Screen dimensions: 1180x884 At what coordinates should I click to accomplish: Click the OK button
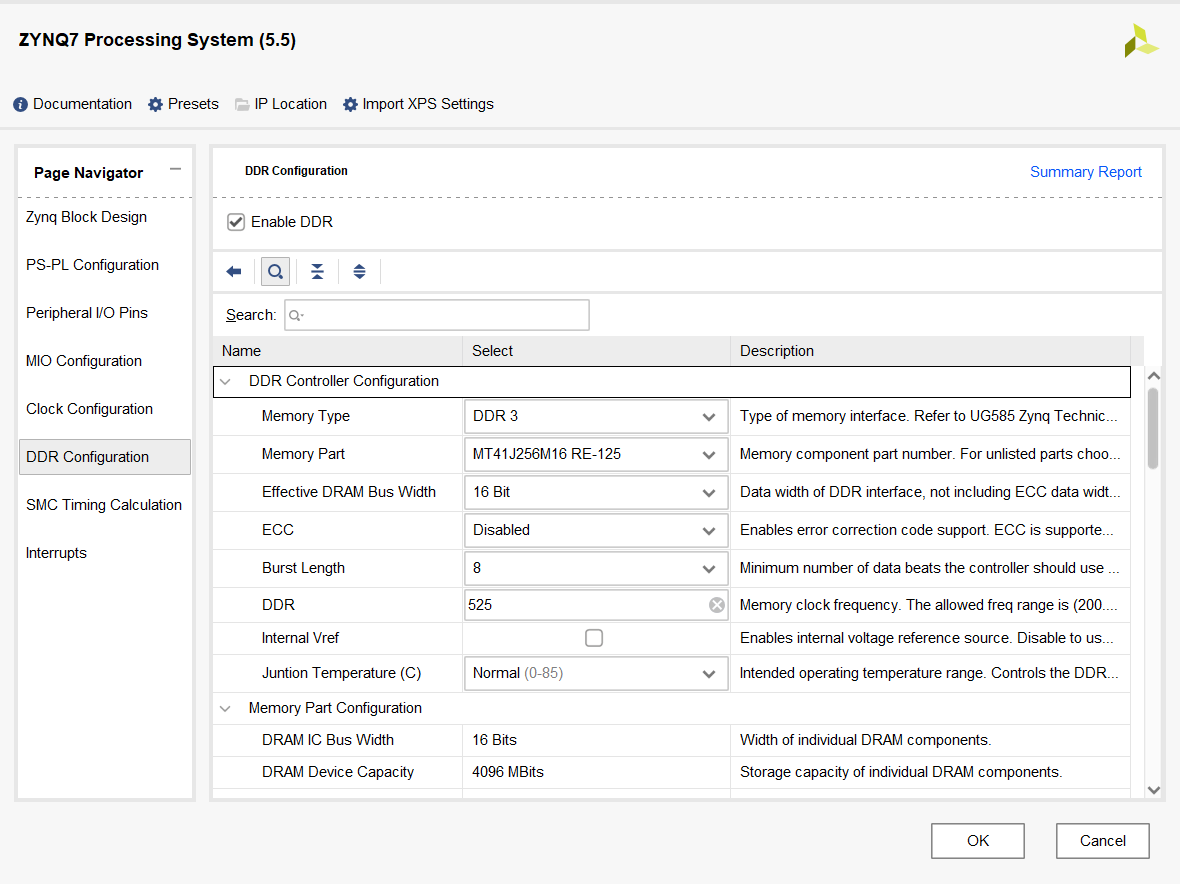click(977, 841)
